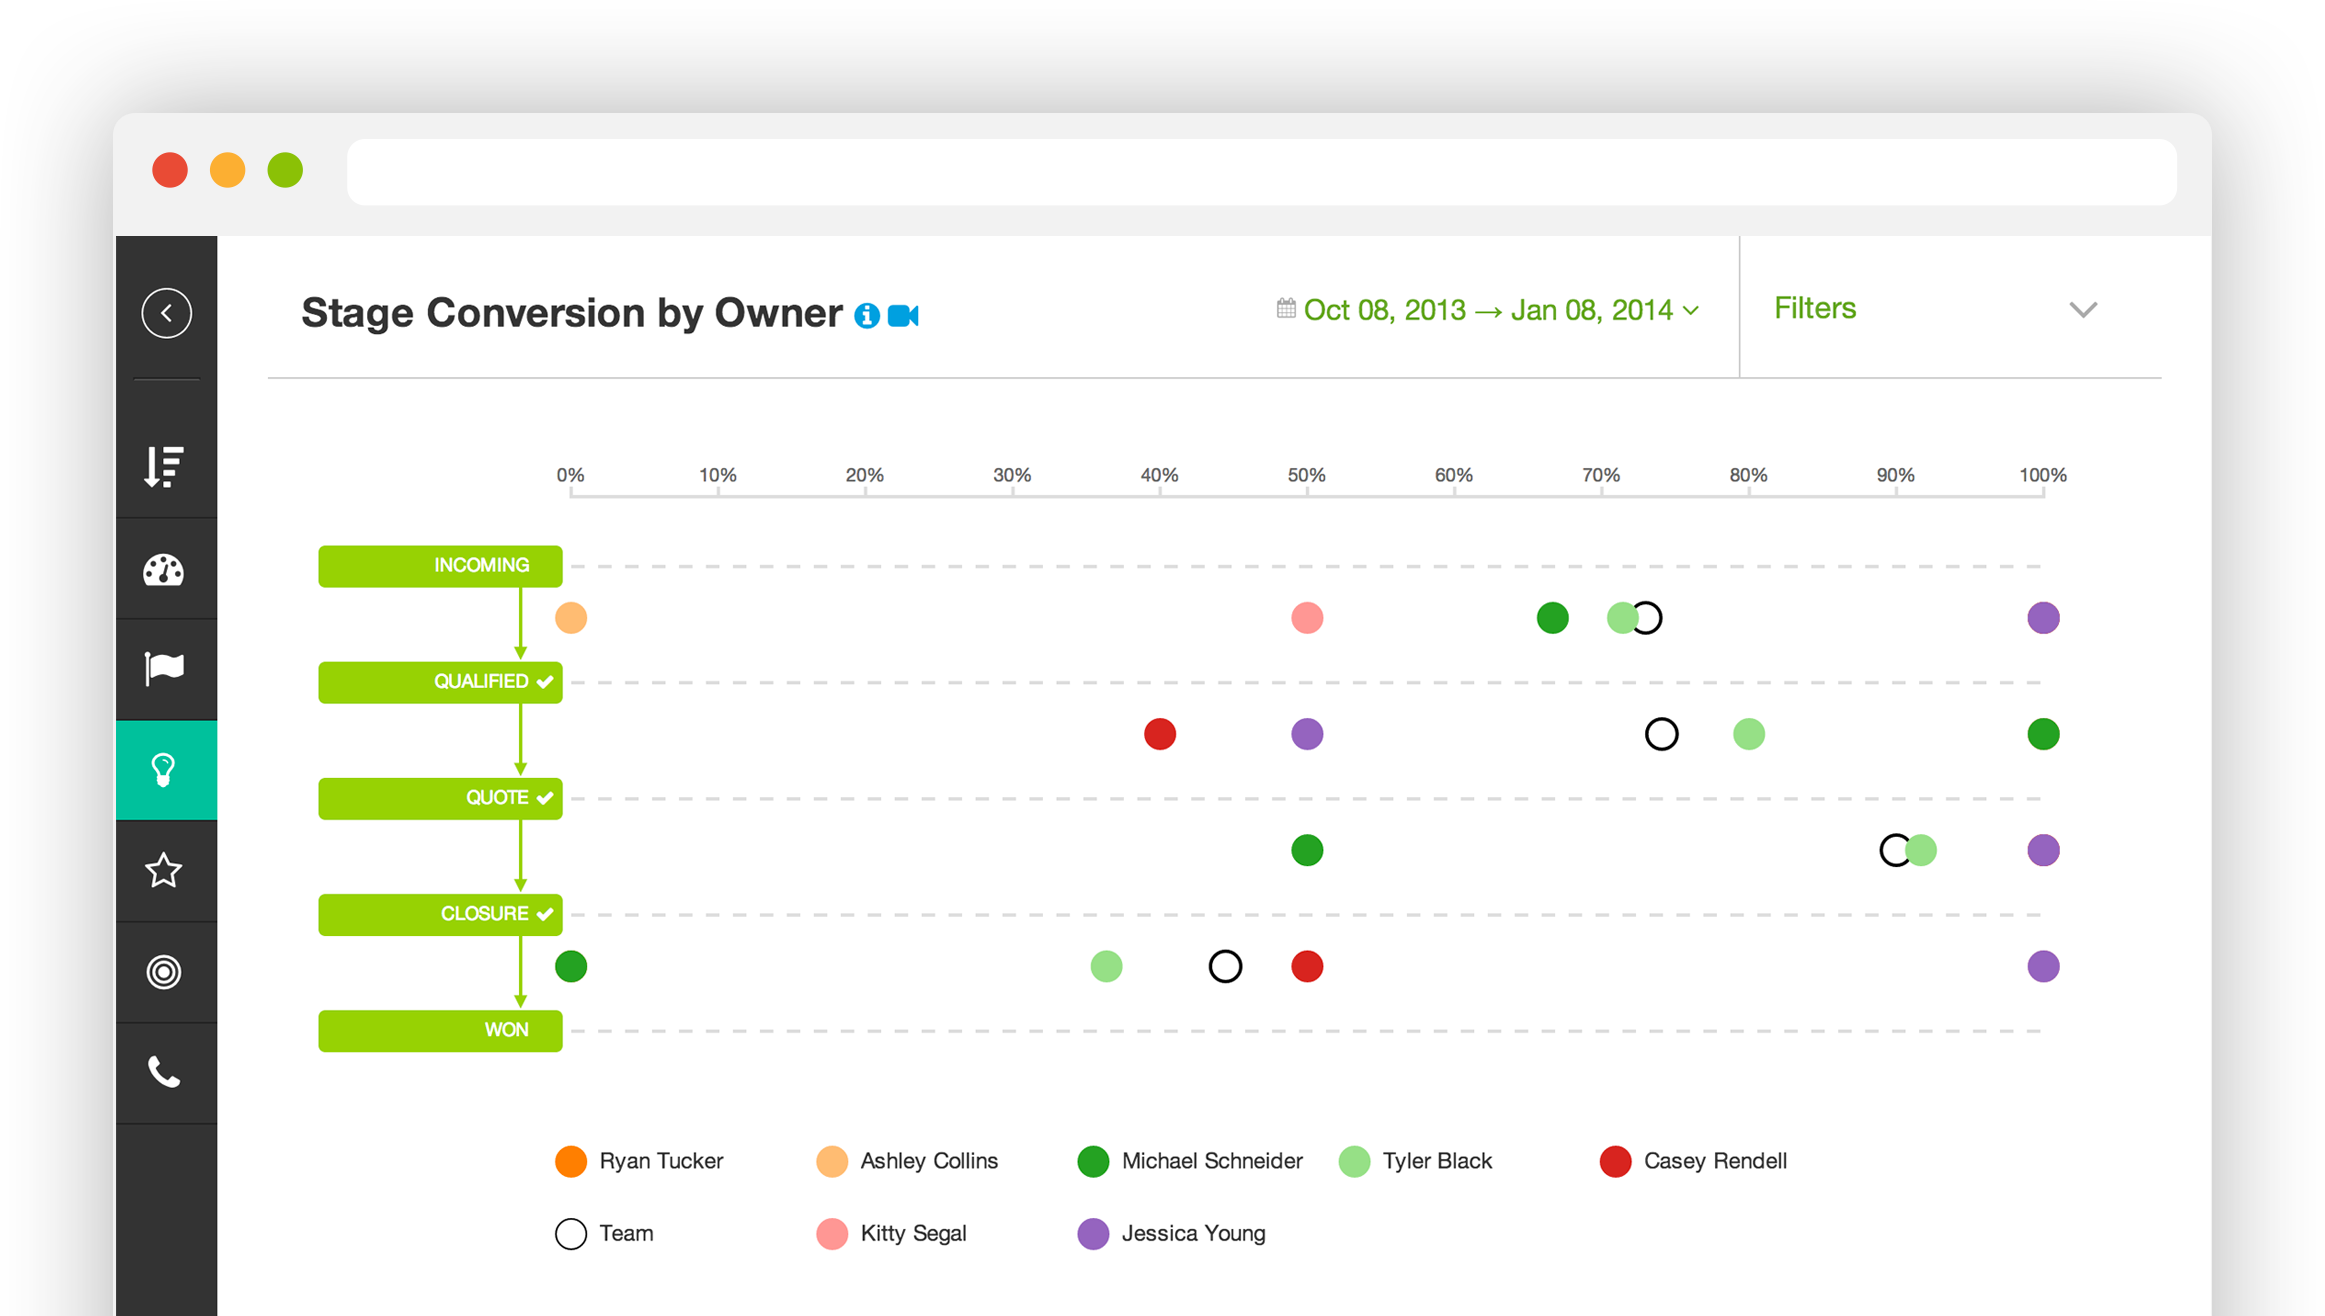Click the phone icon in the sidebar
2325x1316 pixels.
point(164,1068)
